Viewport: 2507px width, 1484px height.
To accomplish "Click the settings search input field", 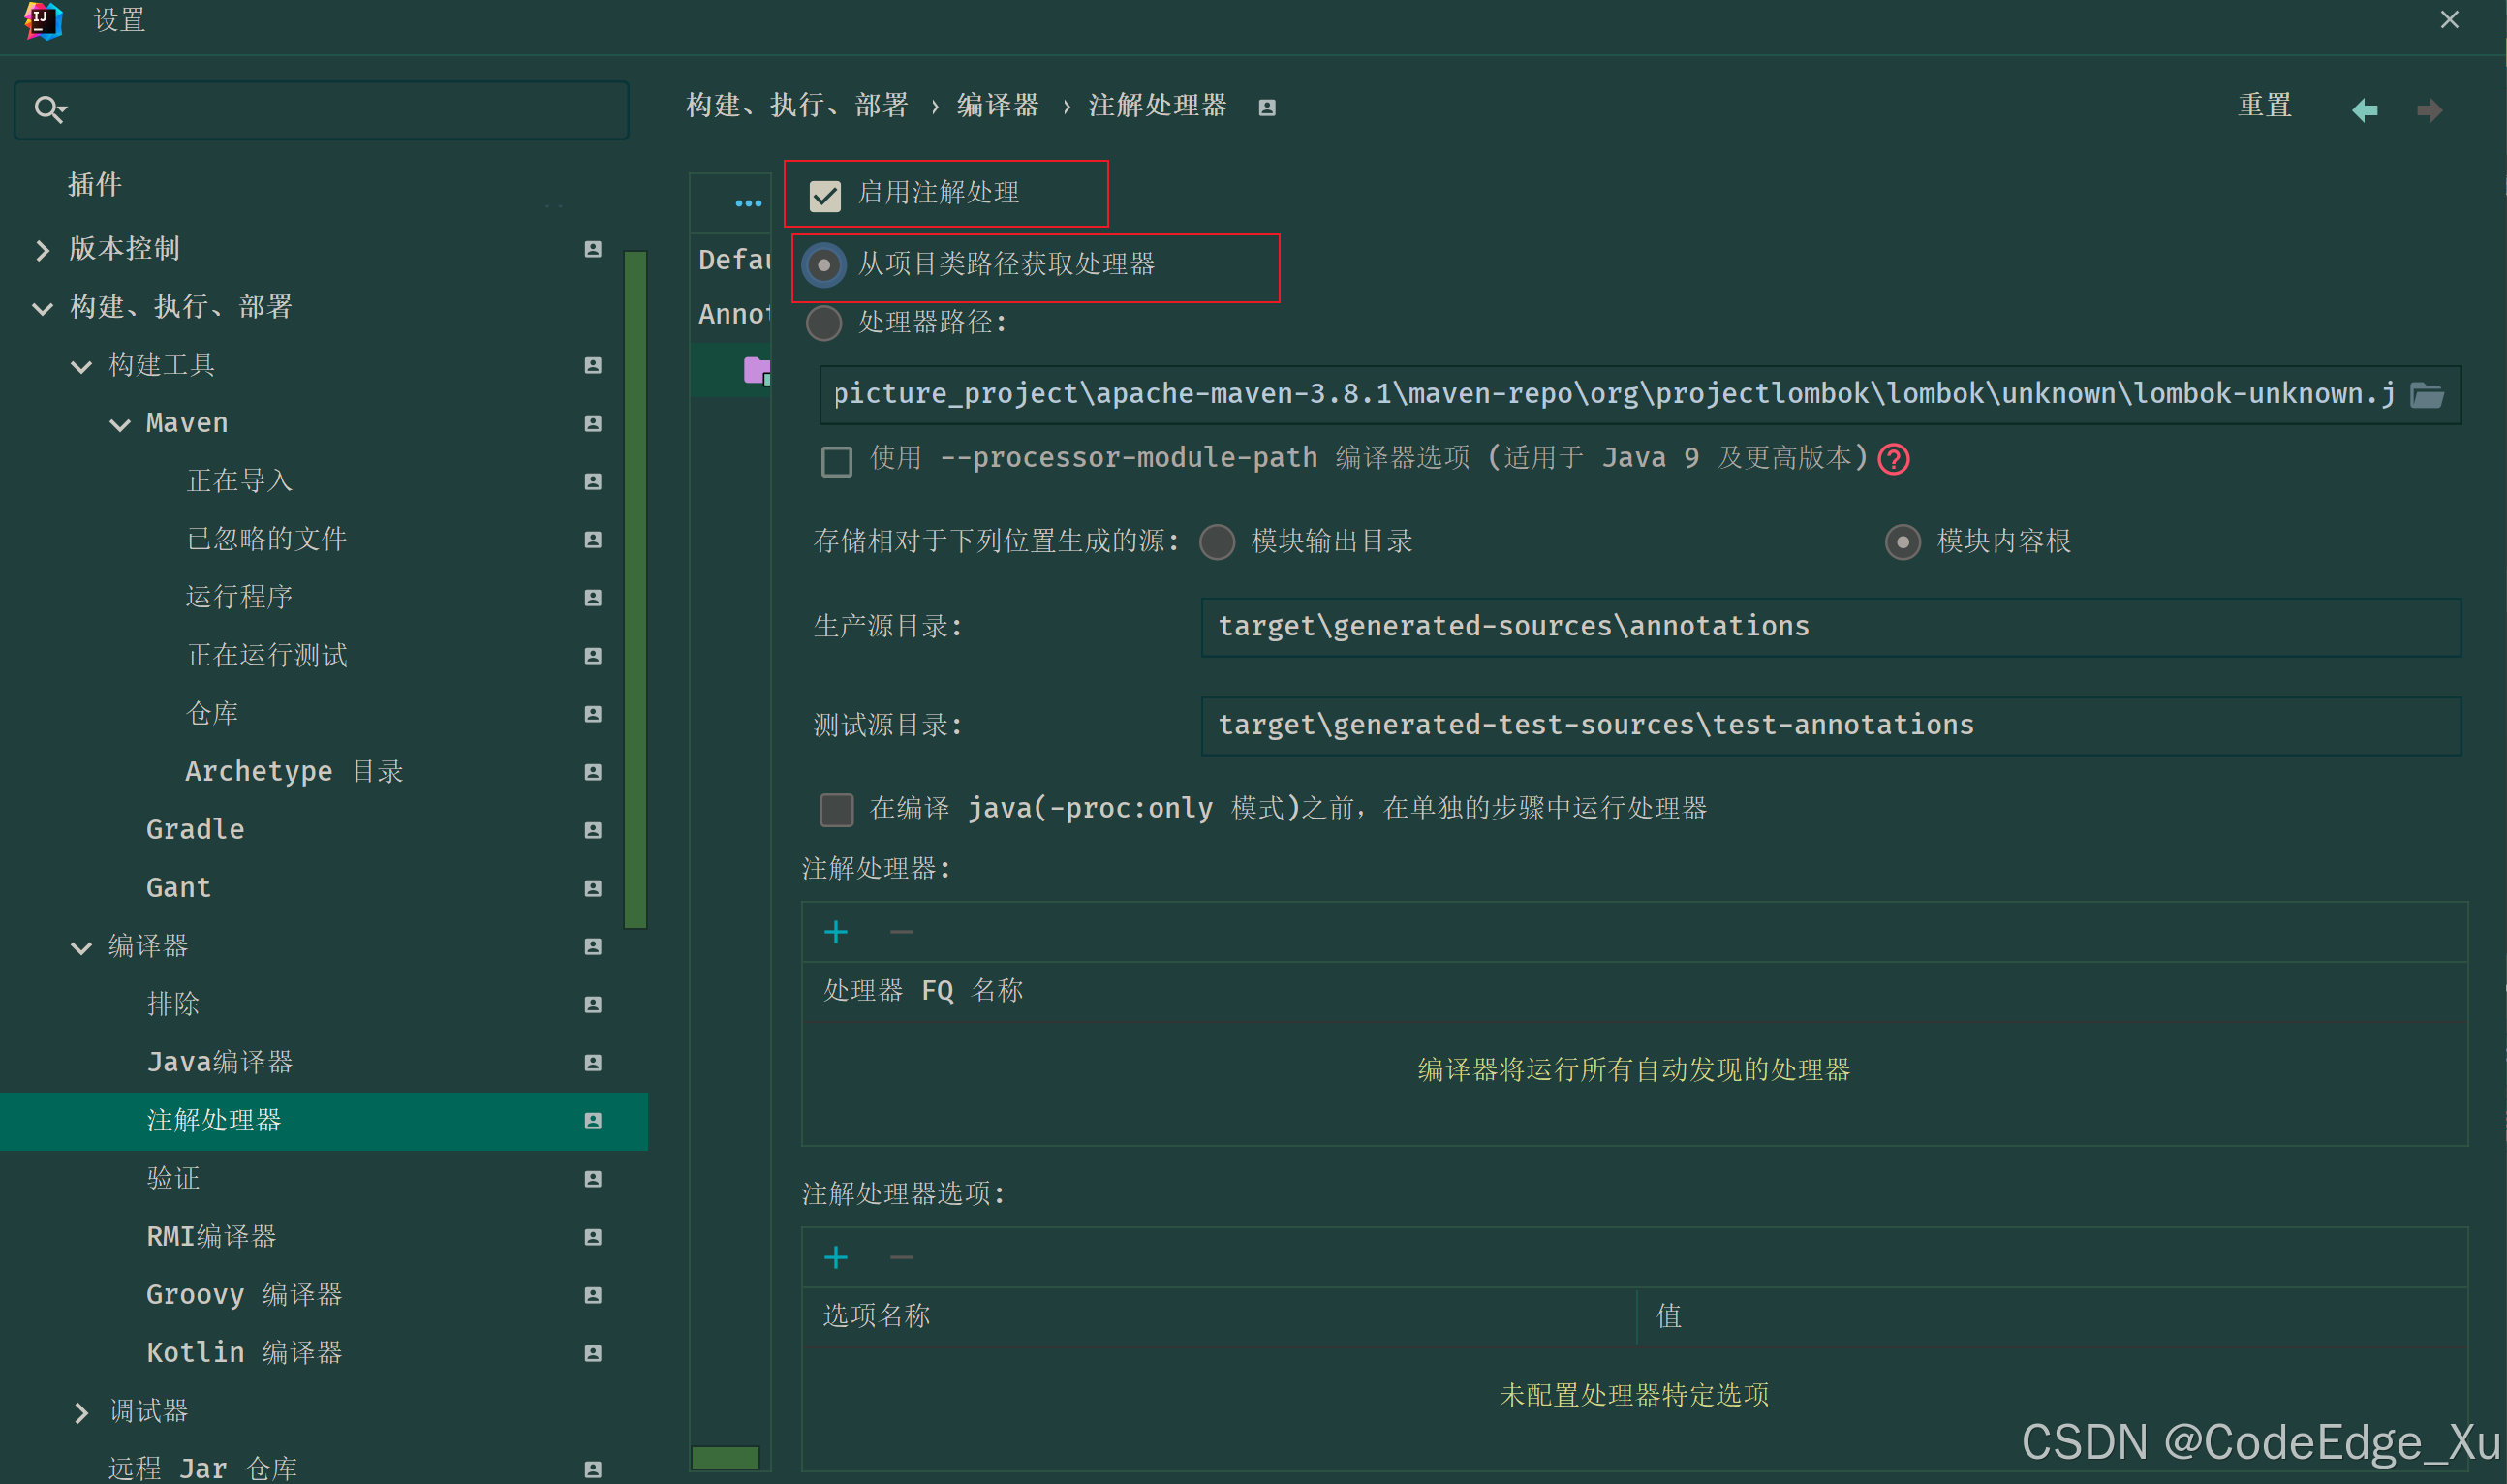I will point(320,109).
